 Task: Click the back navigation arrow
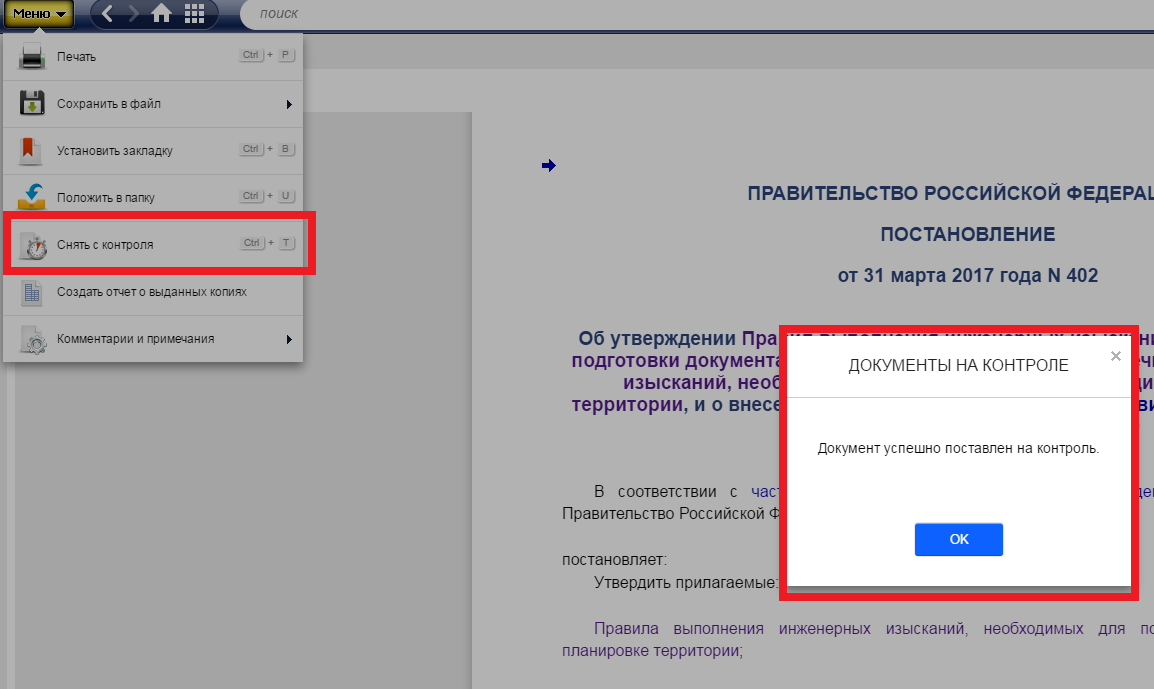point(108,14)
